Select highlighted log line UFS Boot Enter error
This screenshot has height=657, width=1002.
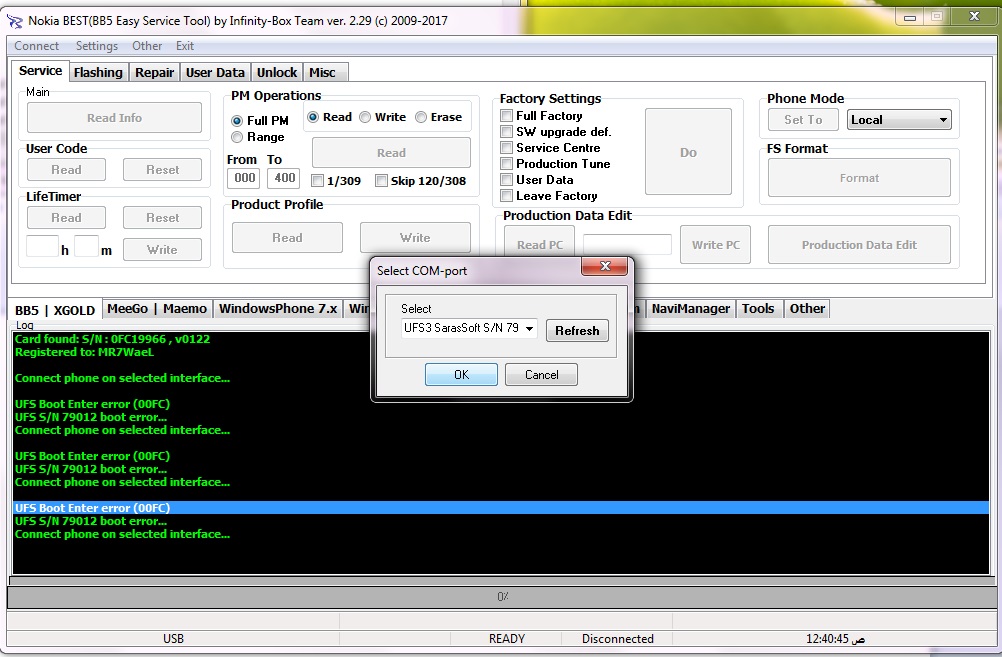click(501, 508)
